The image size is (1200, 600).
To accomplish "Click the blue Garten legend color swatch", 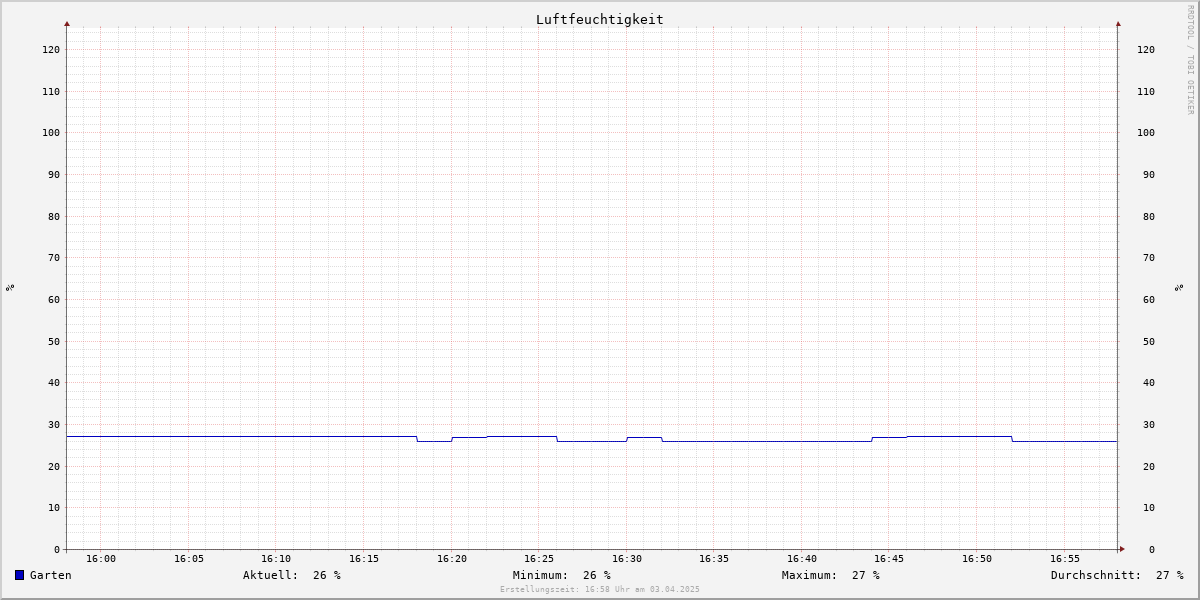I will tap(19, 575).
